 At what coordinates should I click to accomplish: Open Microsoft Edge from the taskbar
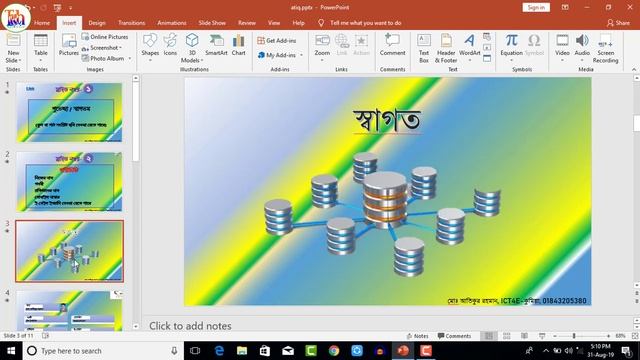(x=219, y=351)
